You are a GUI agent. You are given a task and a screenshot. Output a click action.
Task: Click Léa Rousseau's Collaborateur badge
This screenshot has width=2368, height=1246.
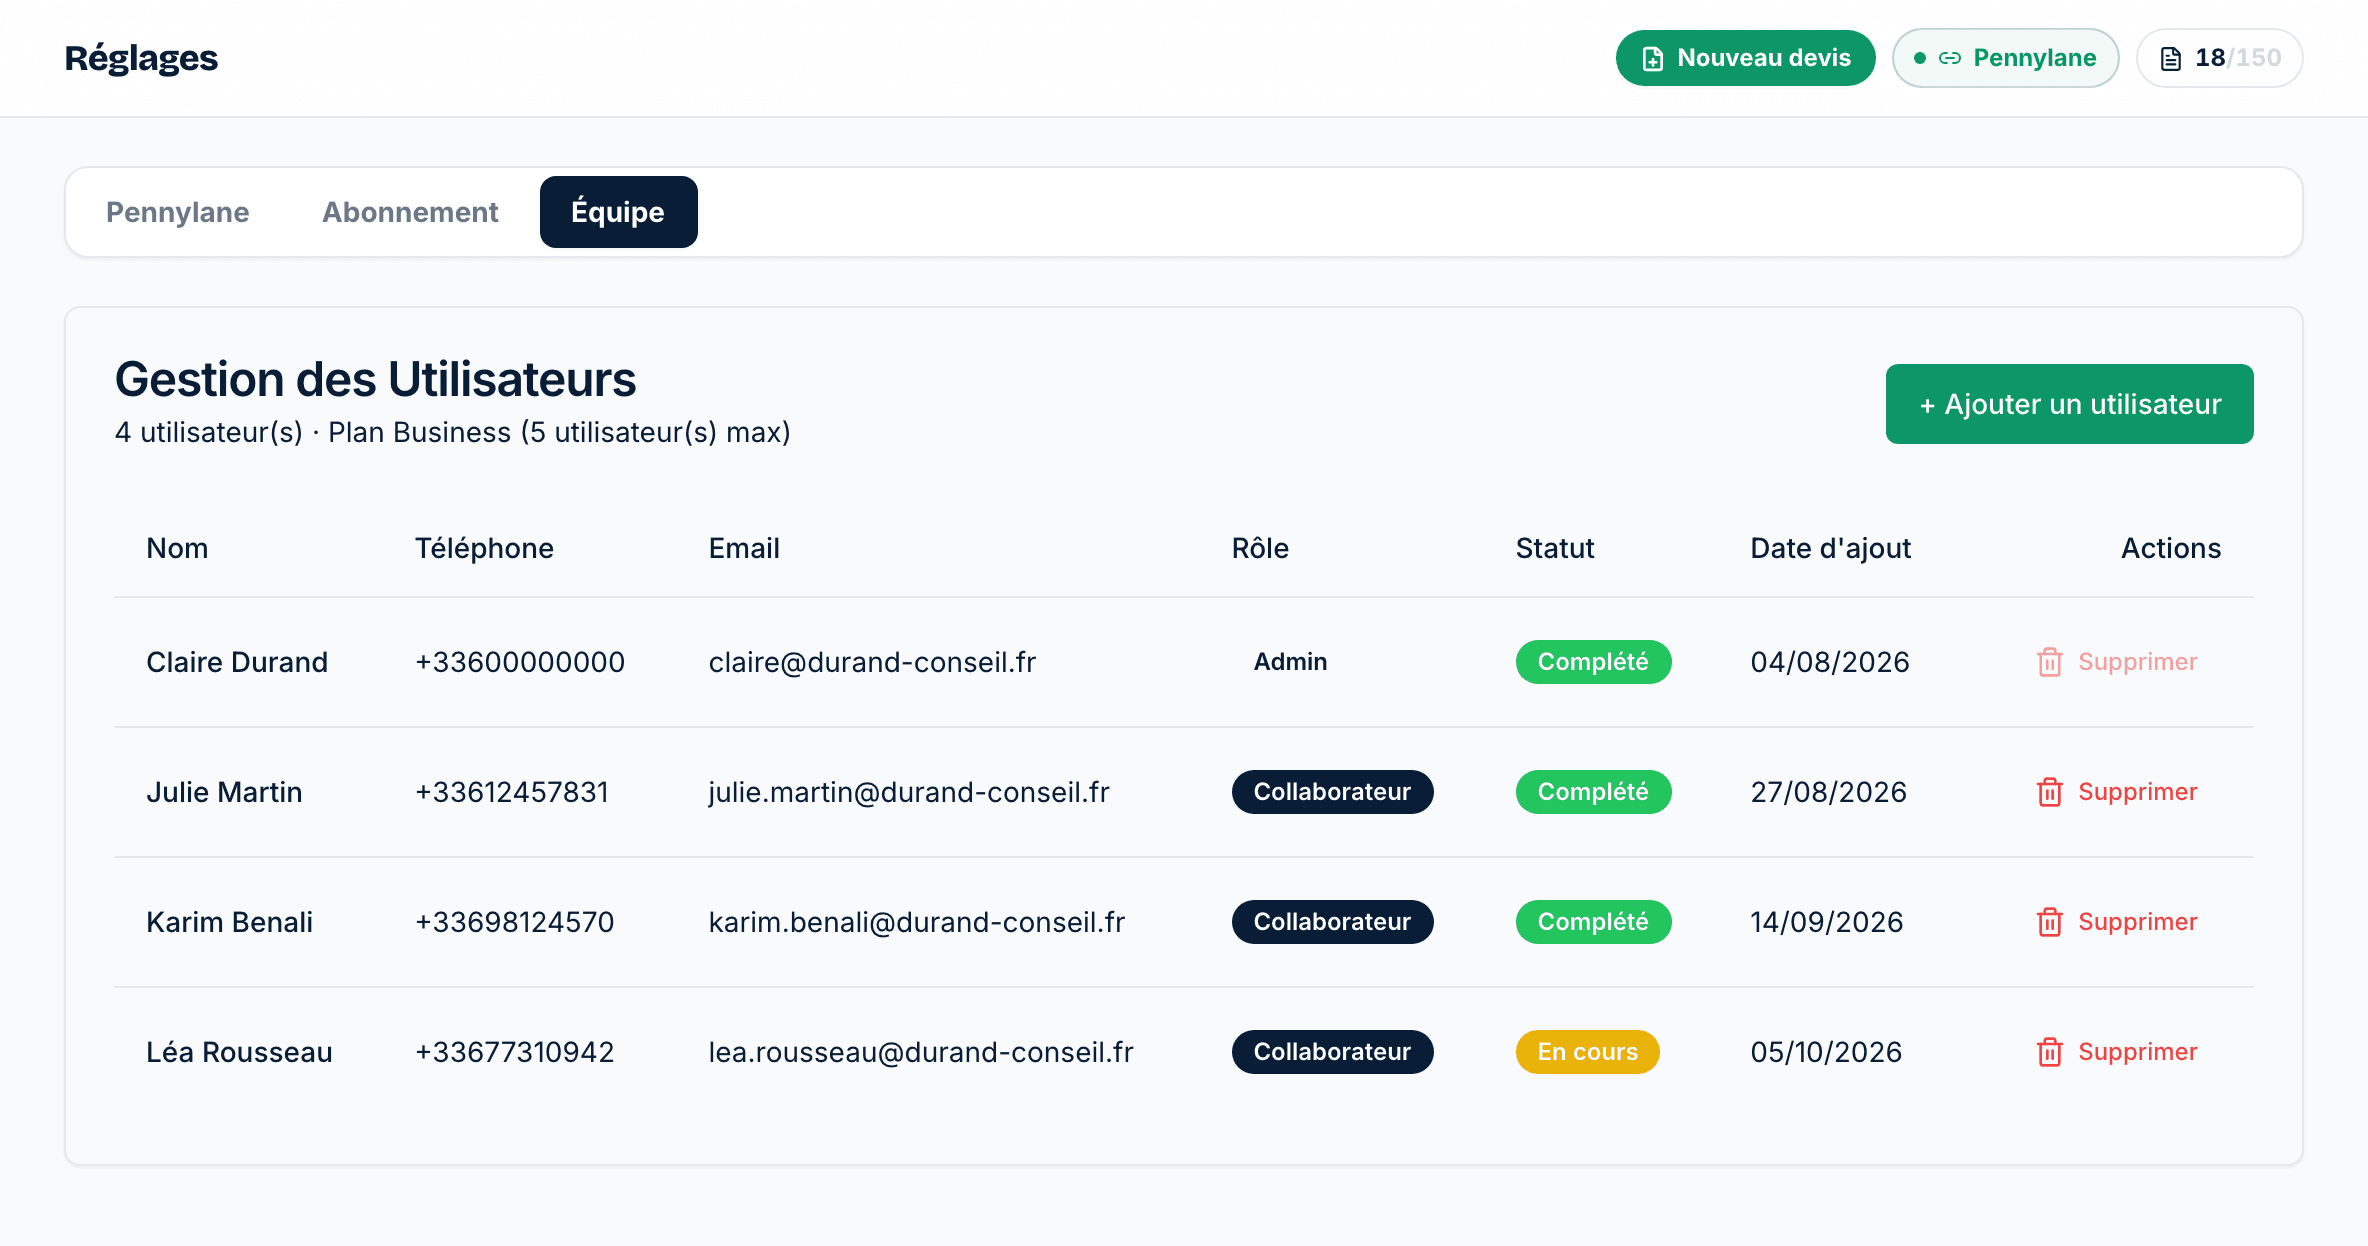click(x=1333, y=1052)
